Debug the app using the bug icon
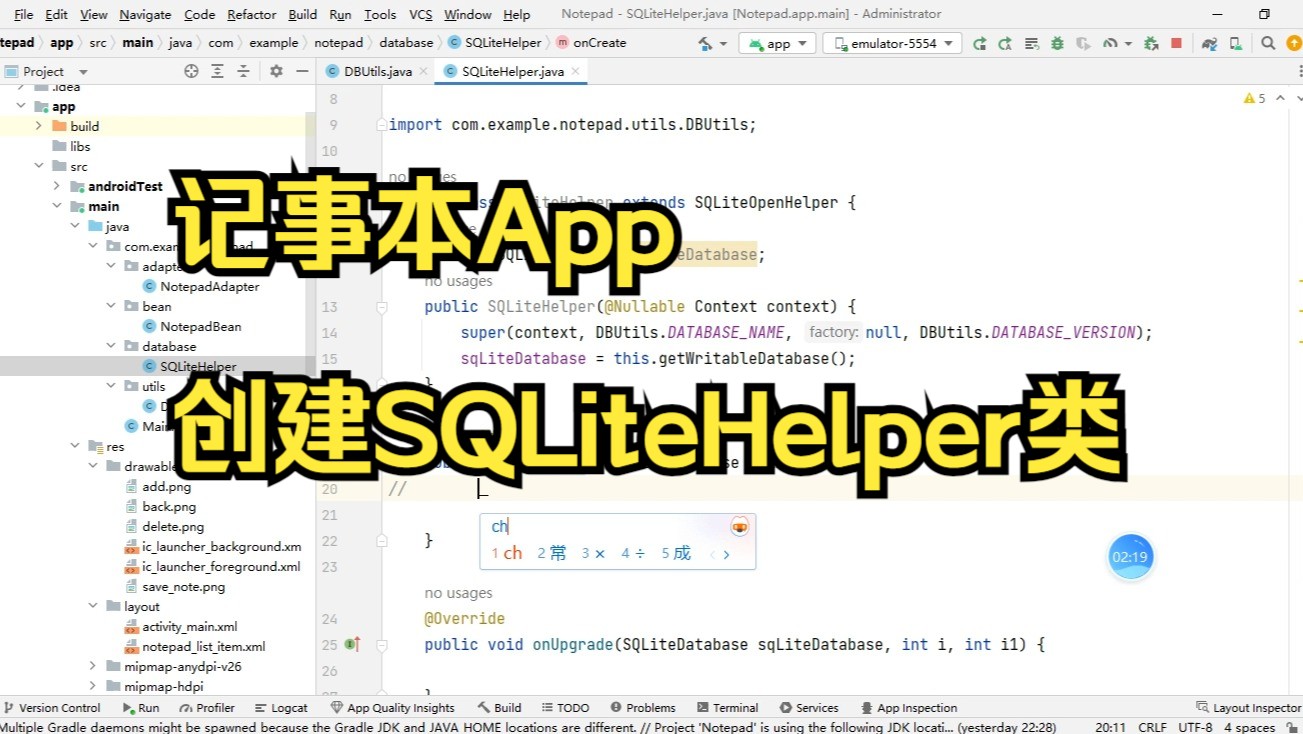 click(x=1057, y=43)
